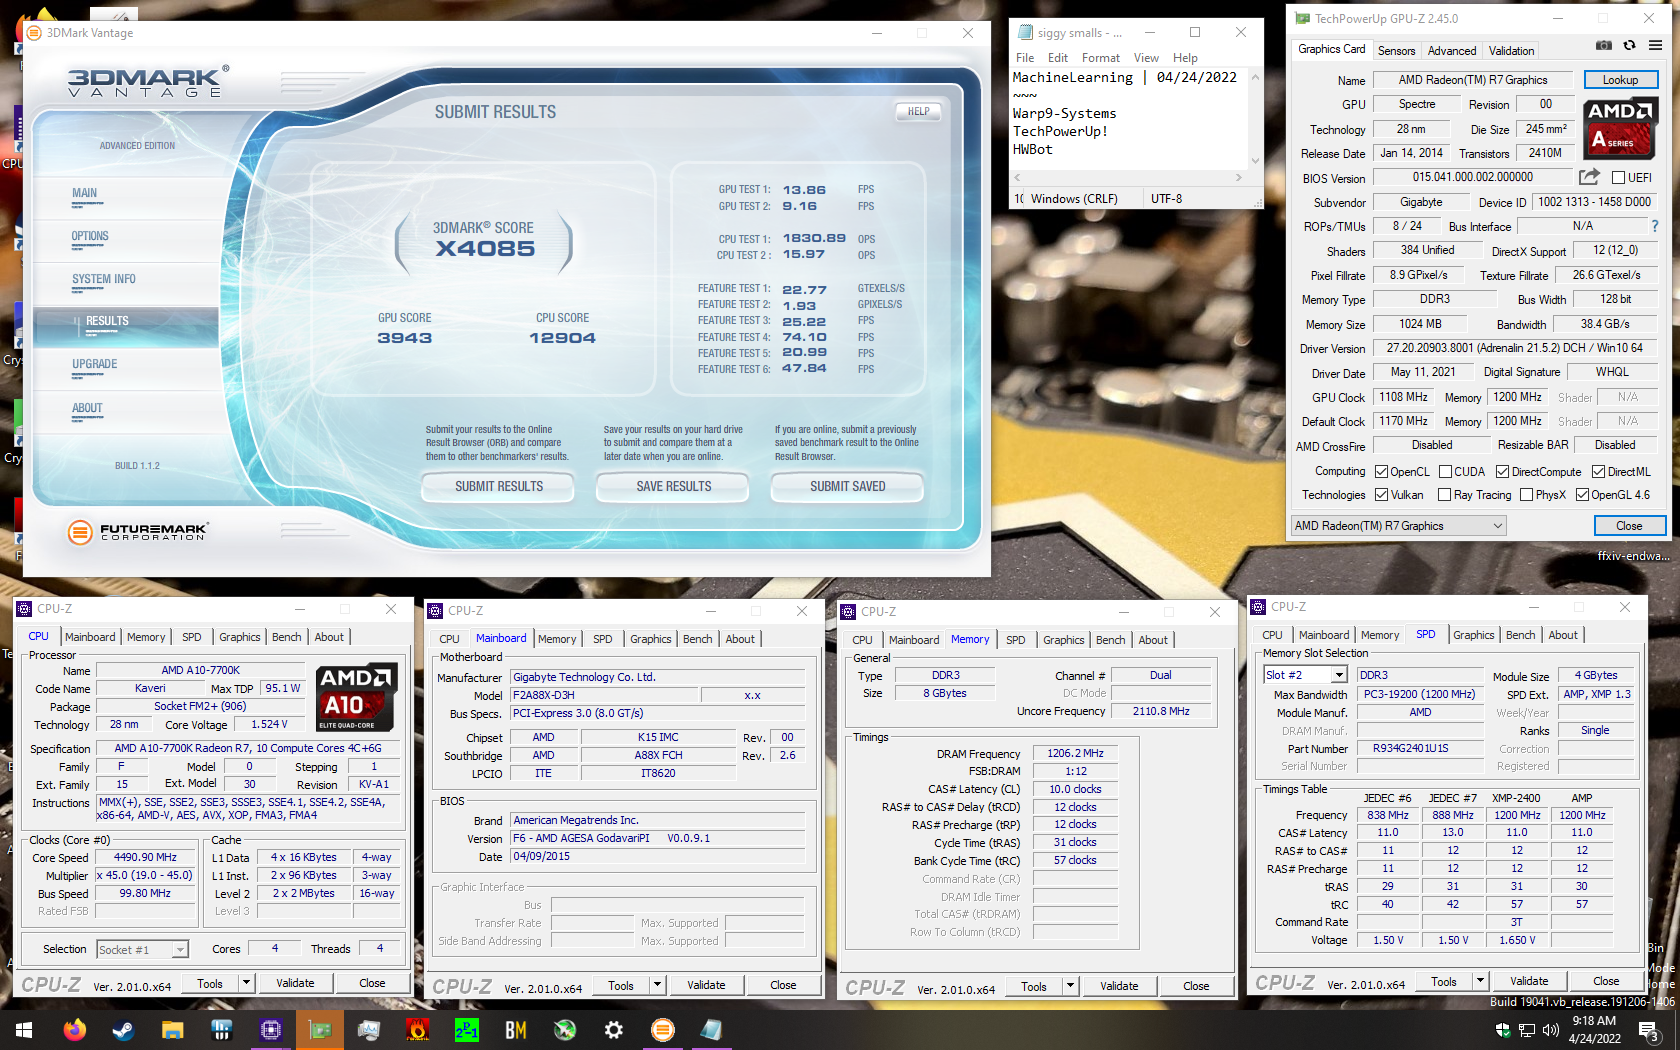Screen dimensions: 1680x1050
Task: Click the SUBMIT SAVED button
Action: pos(848,487)
